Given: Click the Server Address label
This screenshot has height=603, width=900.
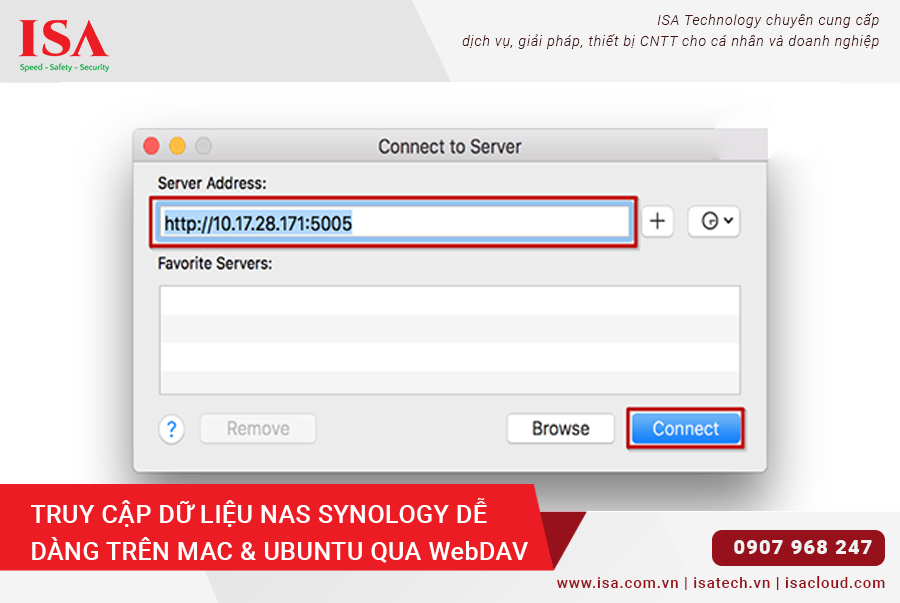Looking at the screenshot, I should click(x=212, y=183).
